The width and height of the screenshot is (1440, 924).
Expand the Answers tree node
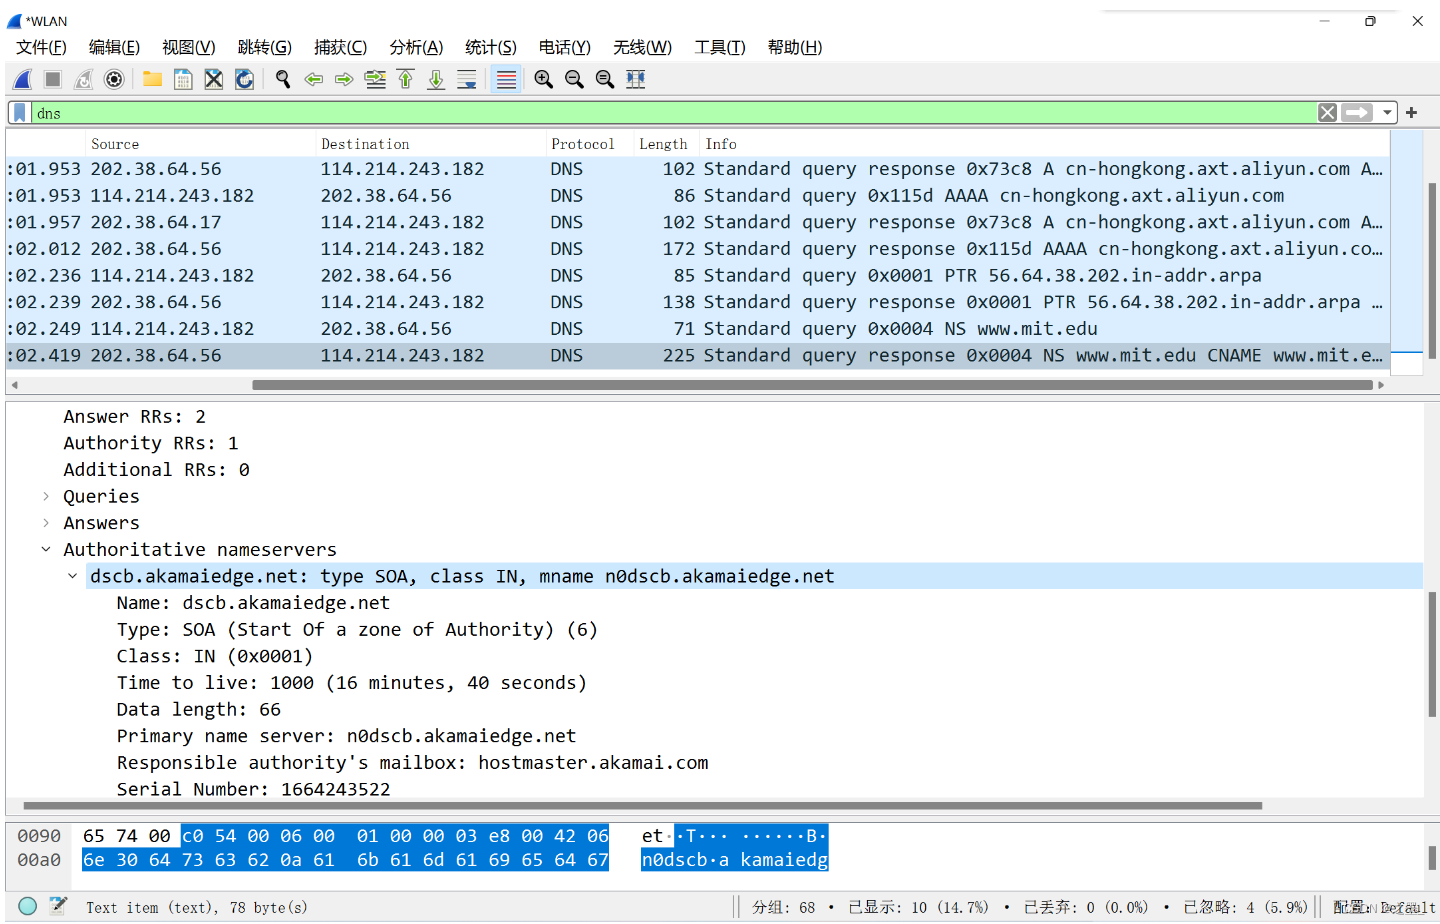(x=46, y=523)
